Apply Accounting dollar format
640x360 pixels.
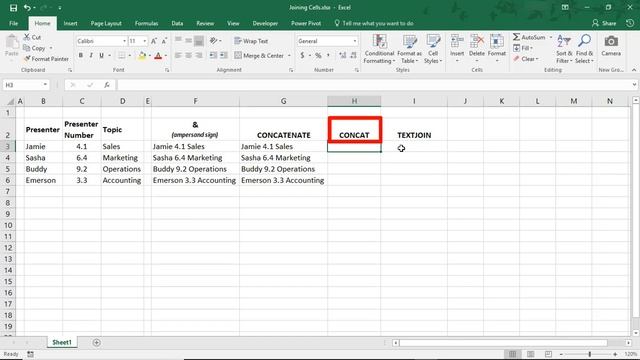(302, 56)
